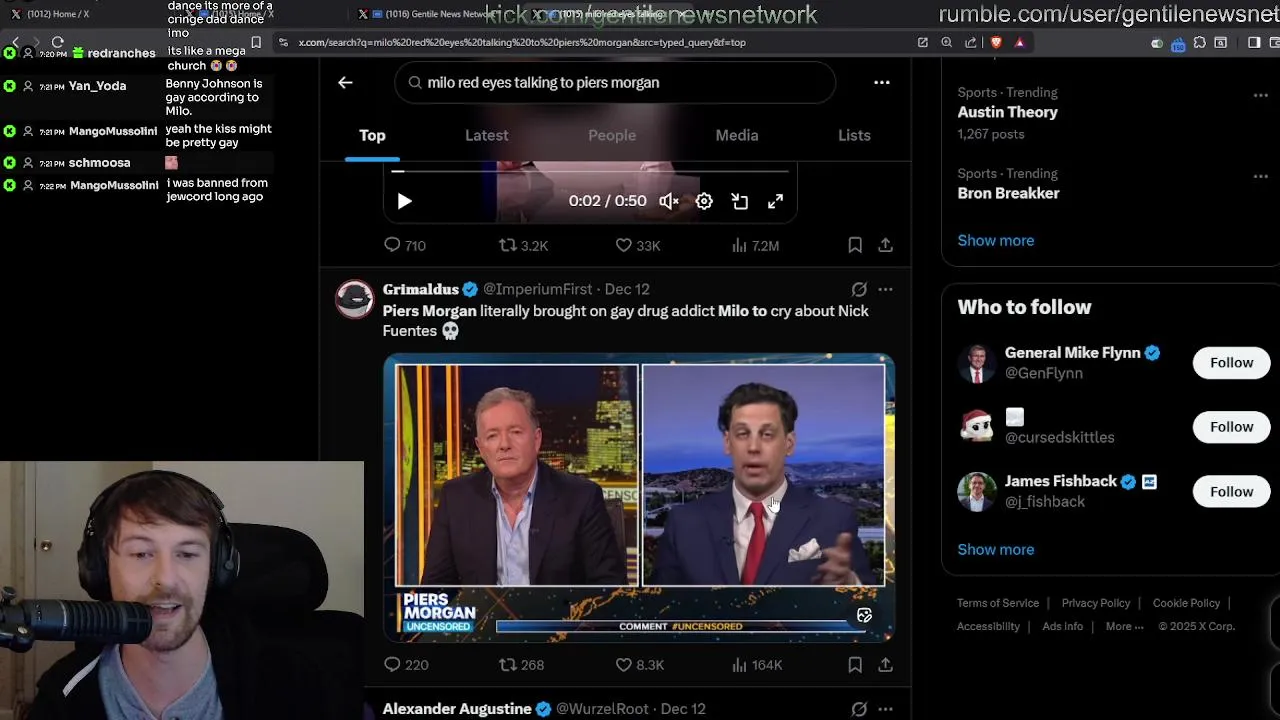Play the video showing 0:02 / 0:50
The image size is (1280, 720).
pos(404,201)
